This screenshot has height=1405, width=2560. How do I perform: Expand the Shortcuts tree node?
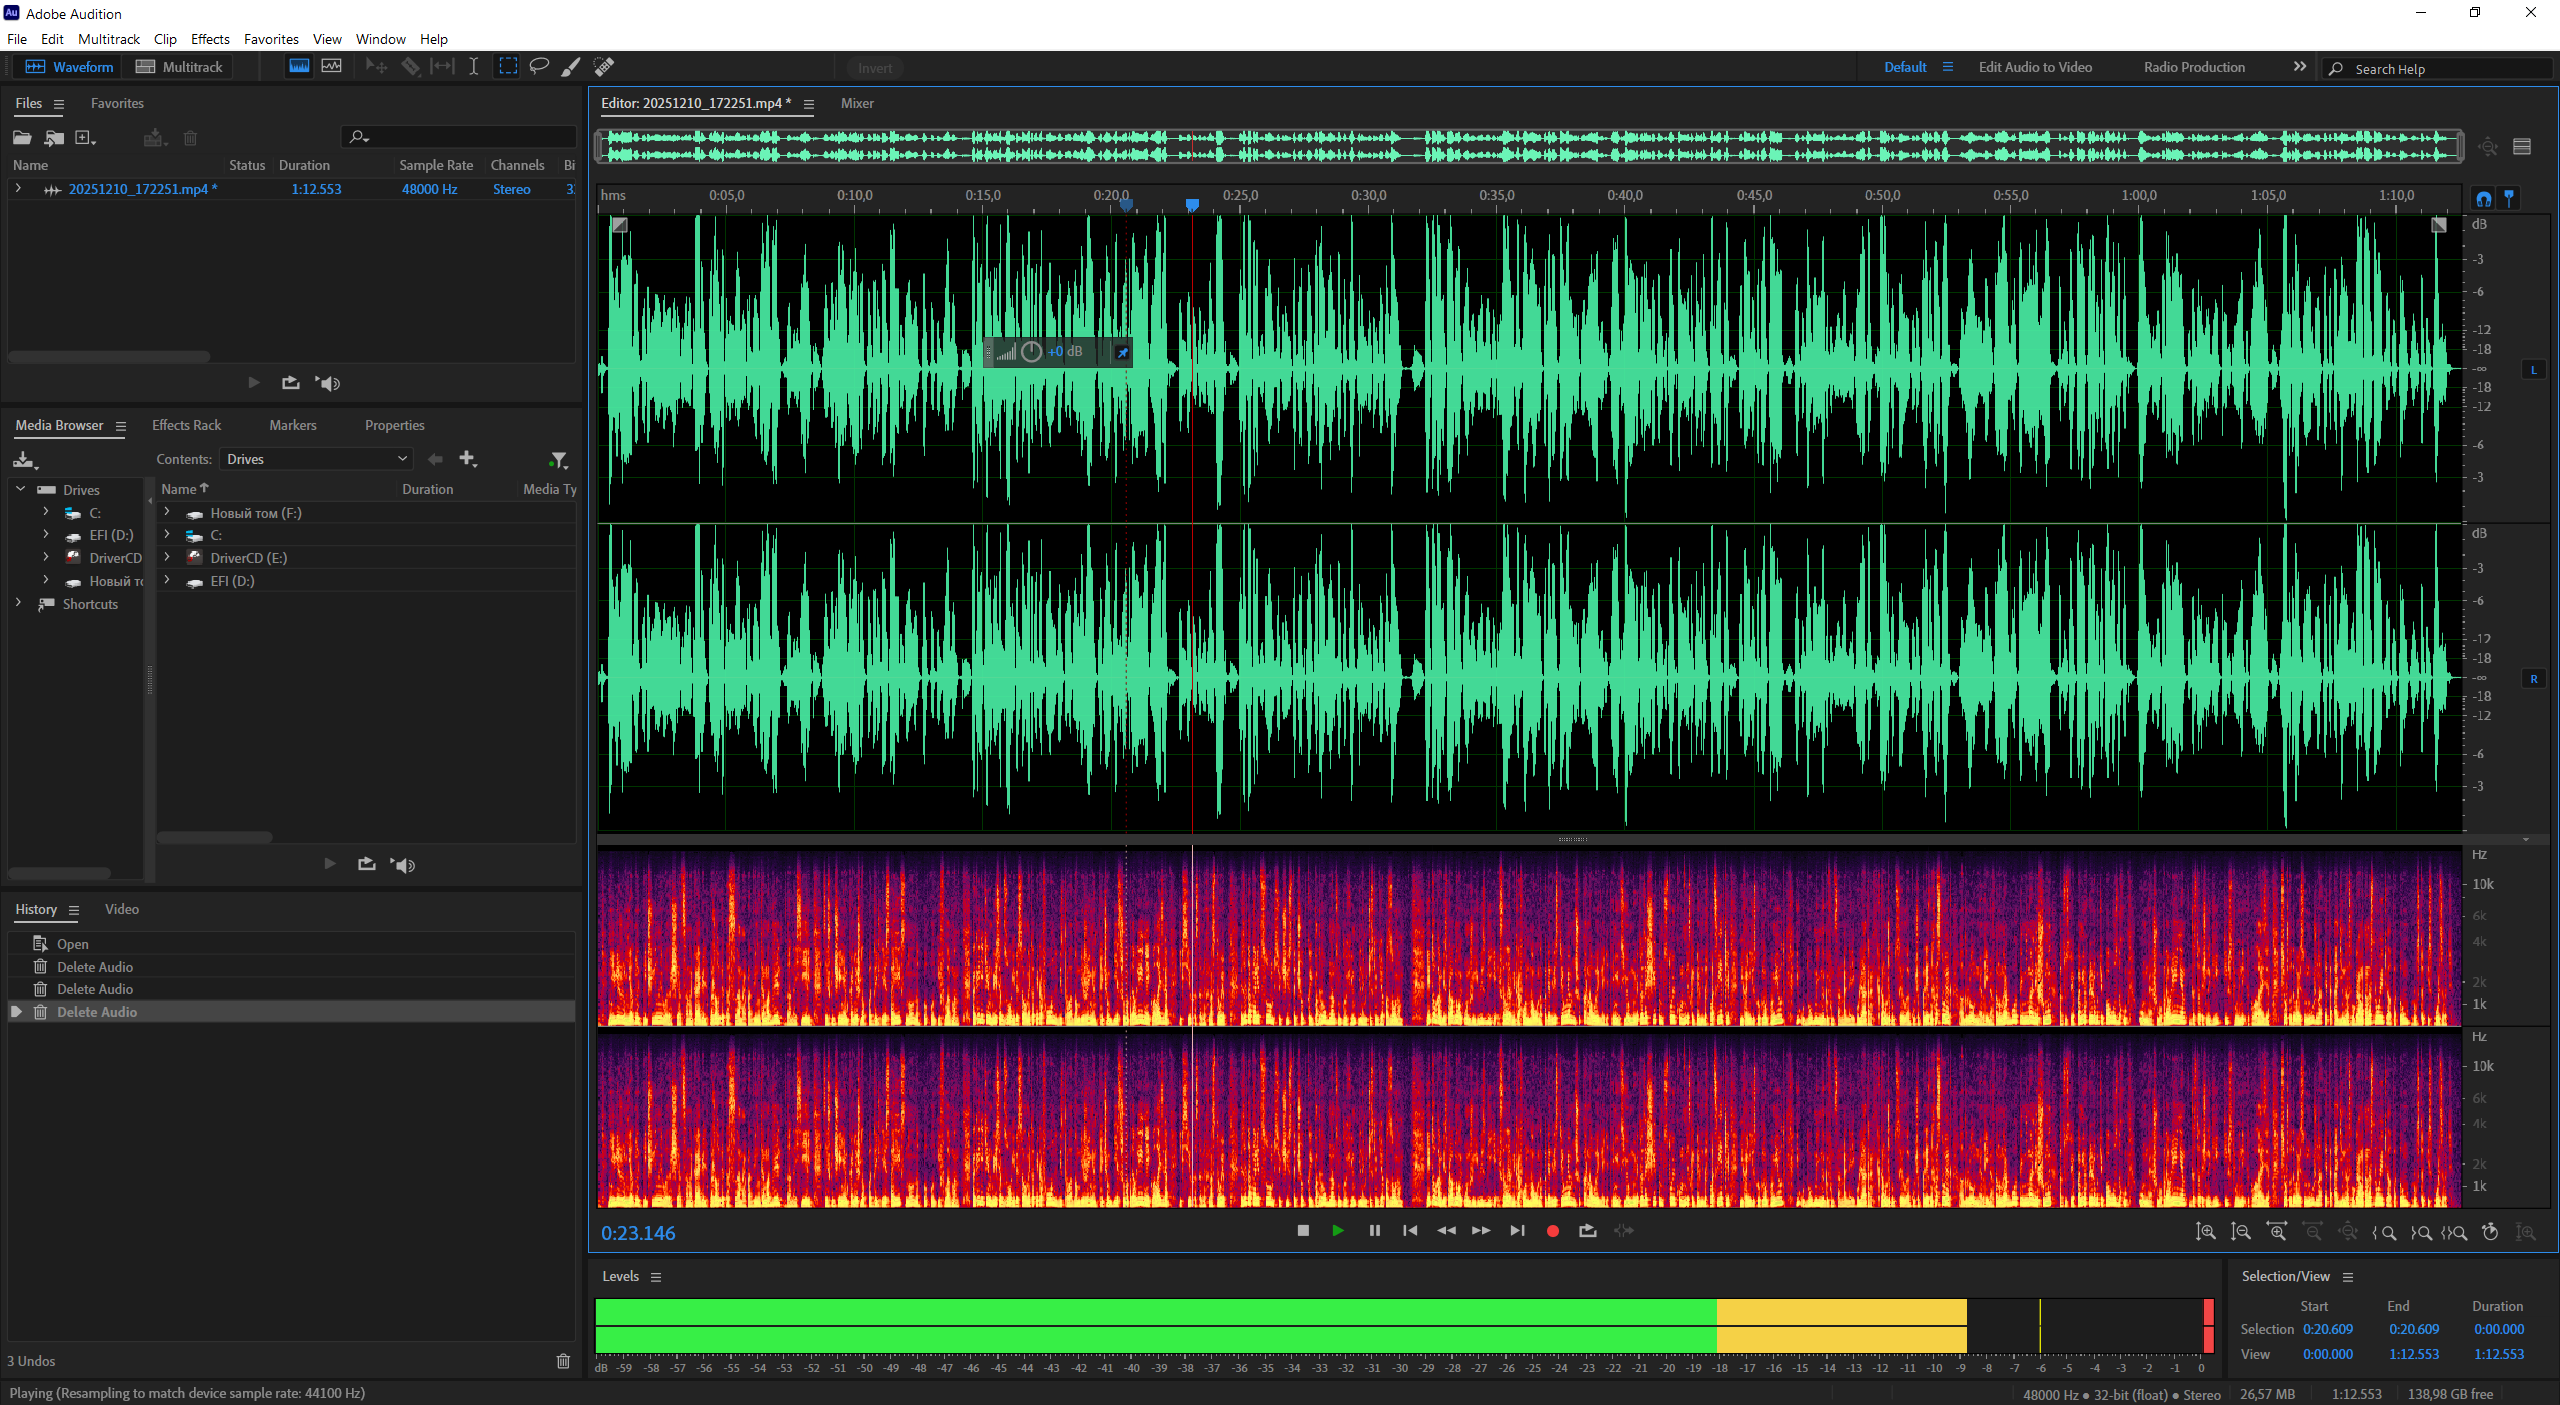coord(18,603)
